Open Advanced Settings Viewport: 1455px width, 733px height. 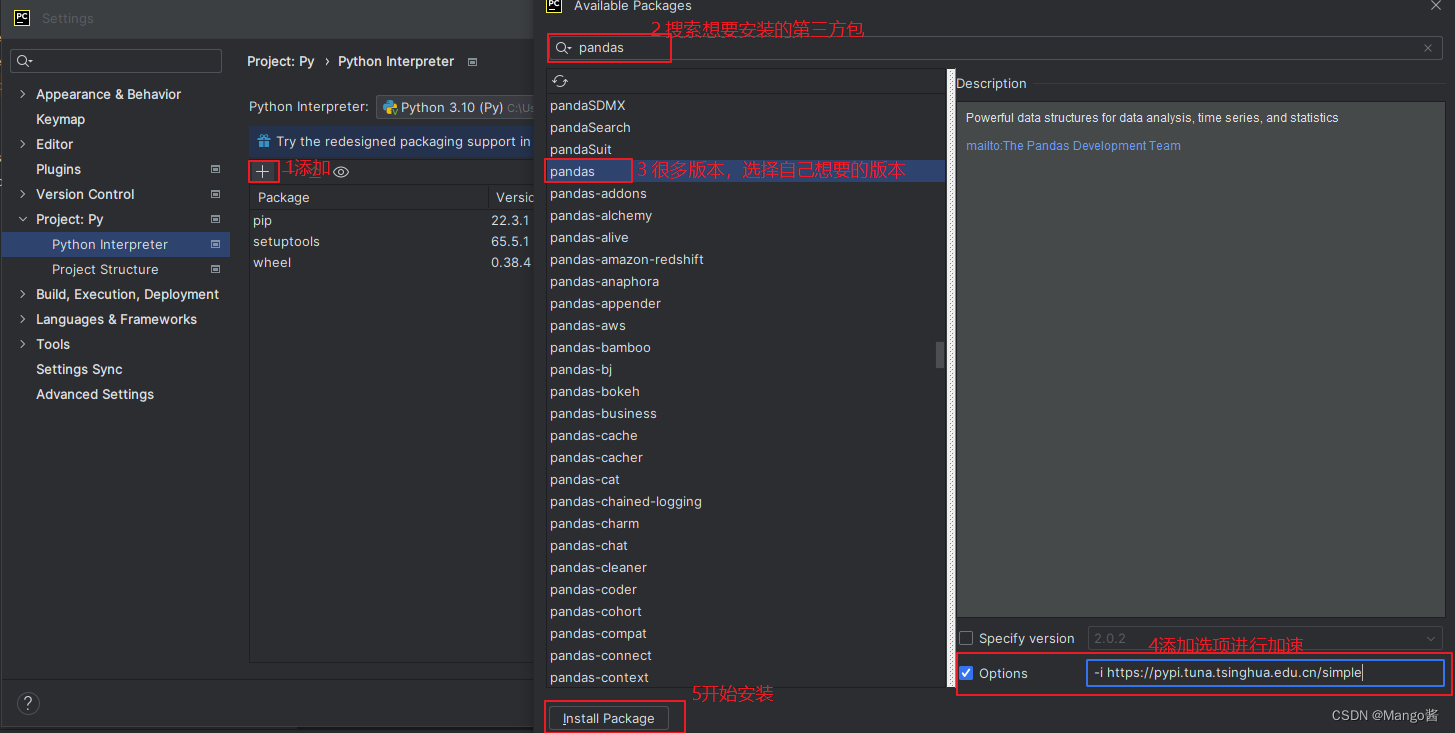[95, 394]
